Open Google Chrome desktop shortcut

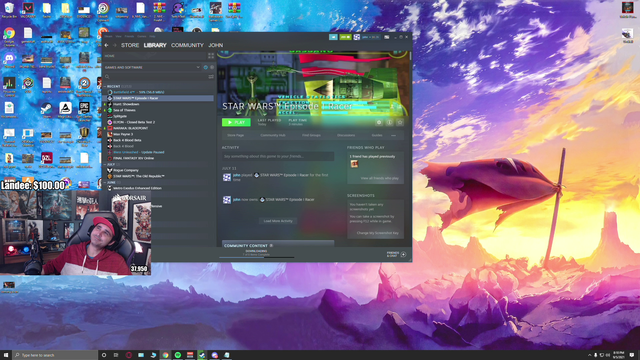[9, 36]
